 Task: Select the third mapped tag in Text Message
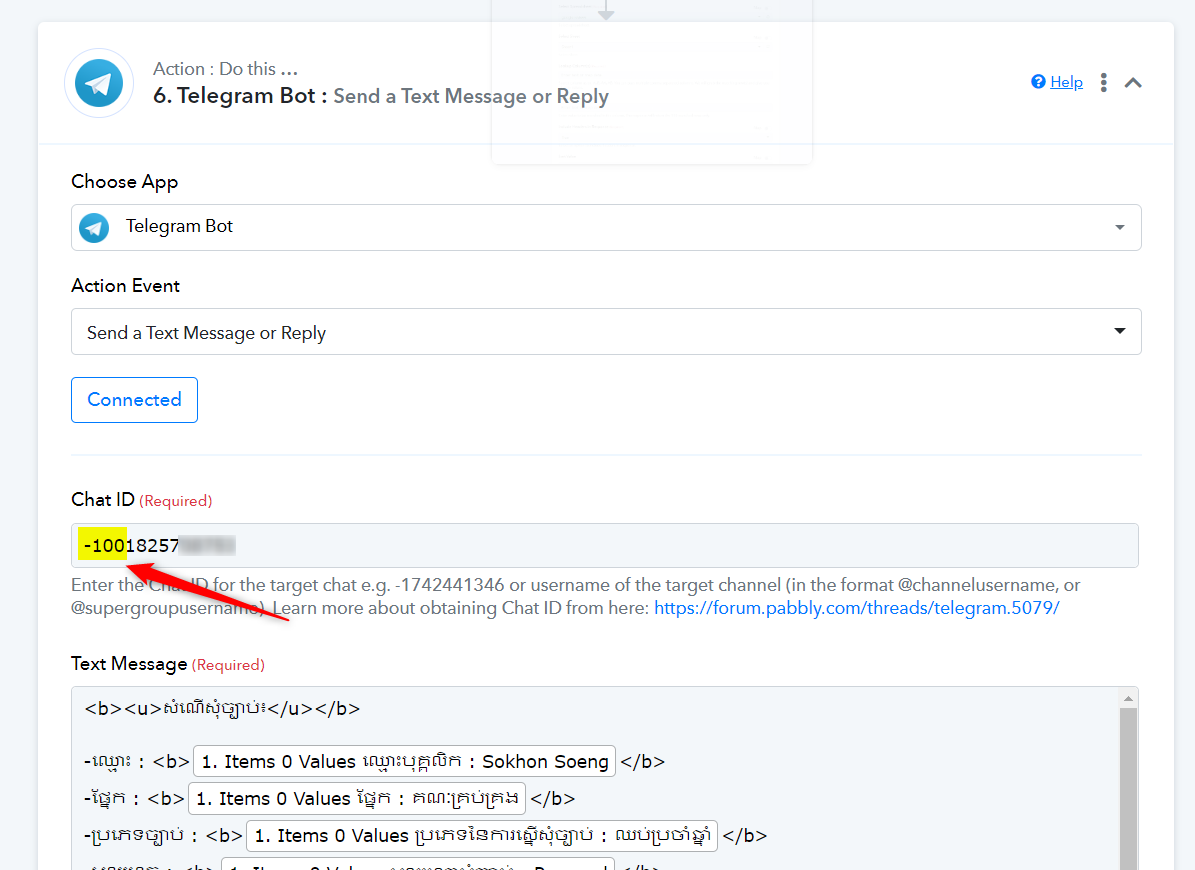(482, 836)
